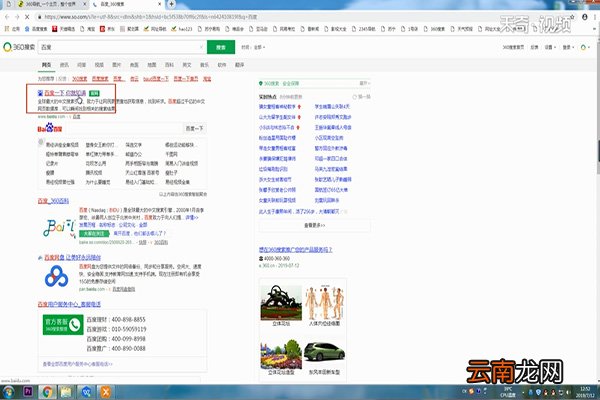Select the phone number 400-898-8855

128,319
